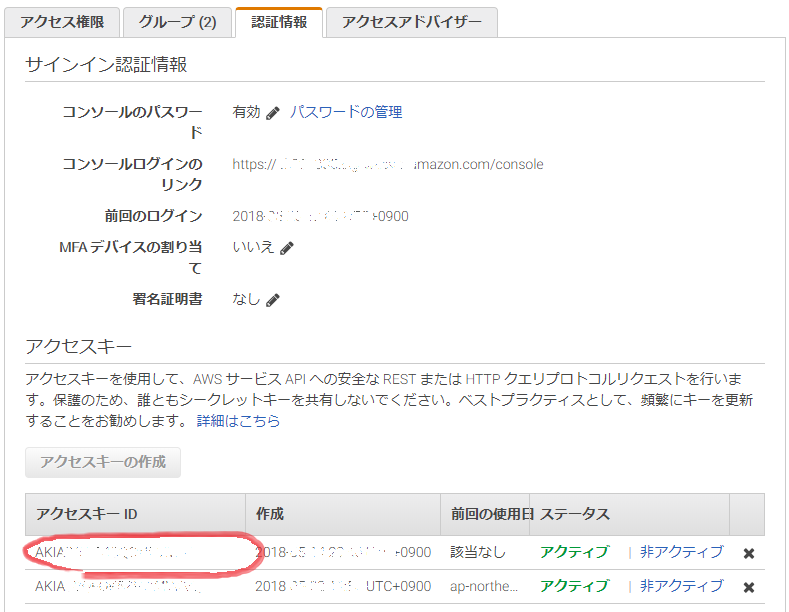Edit MFA device assignment via pencil icon

tap(287, 248)
